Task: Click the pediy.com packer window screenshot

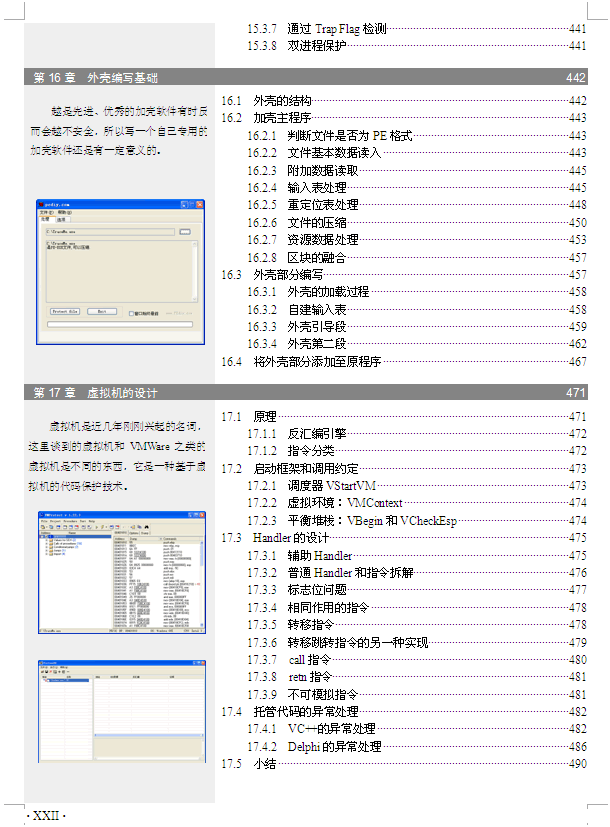Action: (x=120, y=272)
